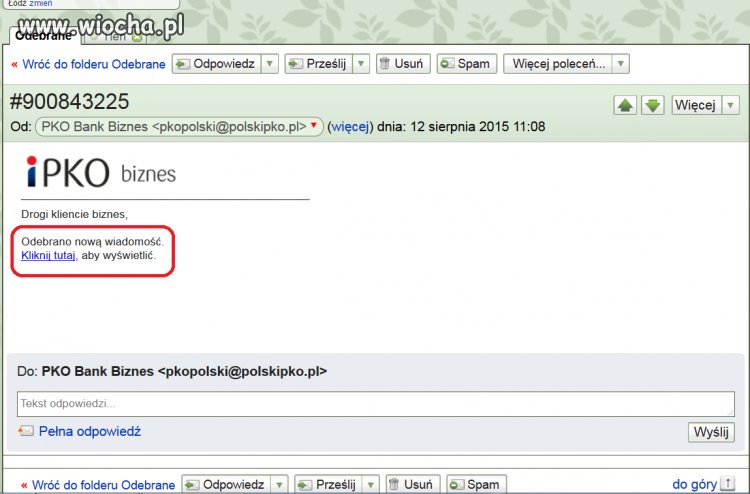Go back via top 'Wróć do folderu Odebrane' link
The image size is (750, 494).
point(94,64)
